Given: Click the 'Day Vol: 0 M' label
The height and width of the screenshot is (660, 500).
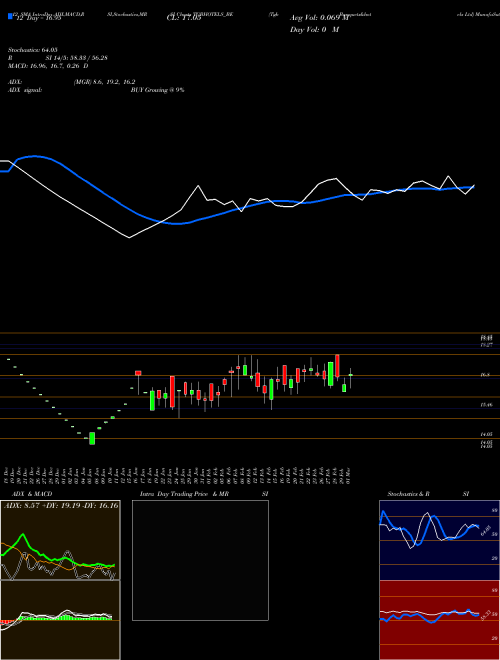Looking at the screenshot, I should coord(314,30).
